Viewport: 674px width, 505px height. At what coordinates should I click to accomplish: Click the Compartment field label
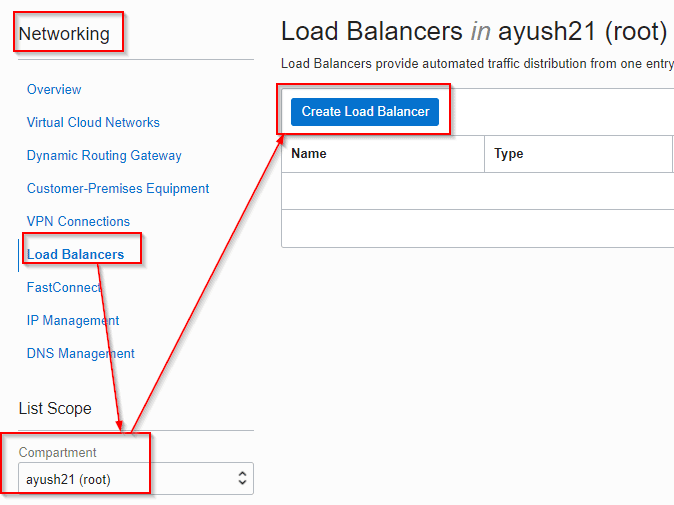point(58,452)
